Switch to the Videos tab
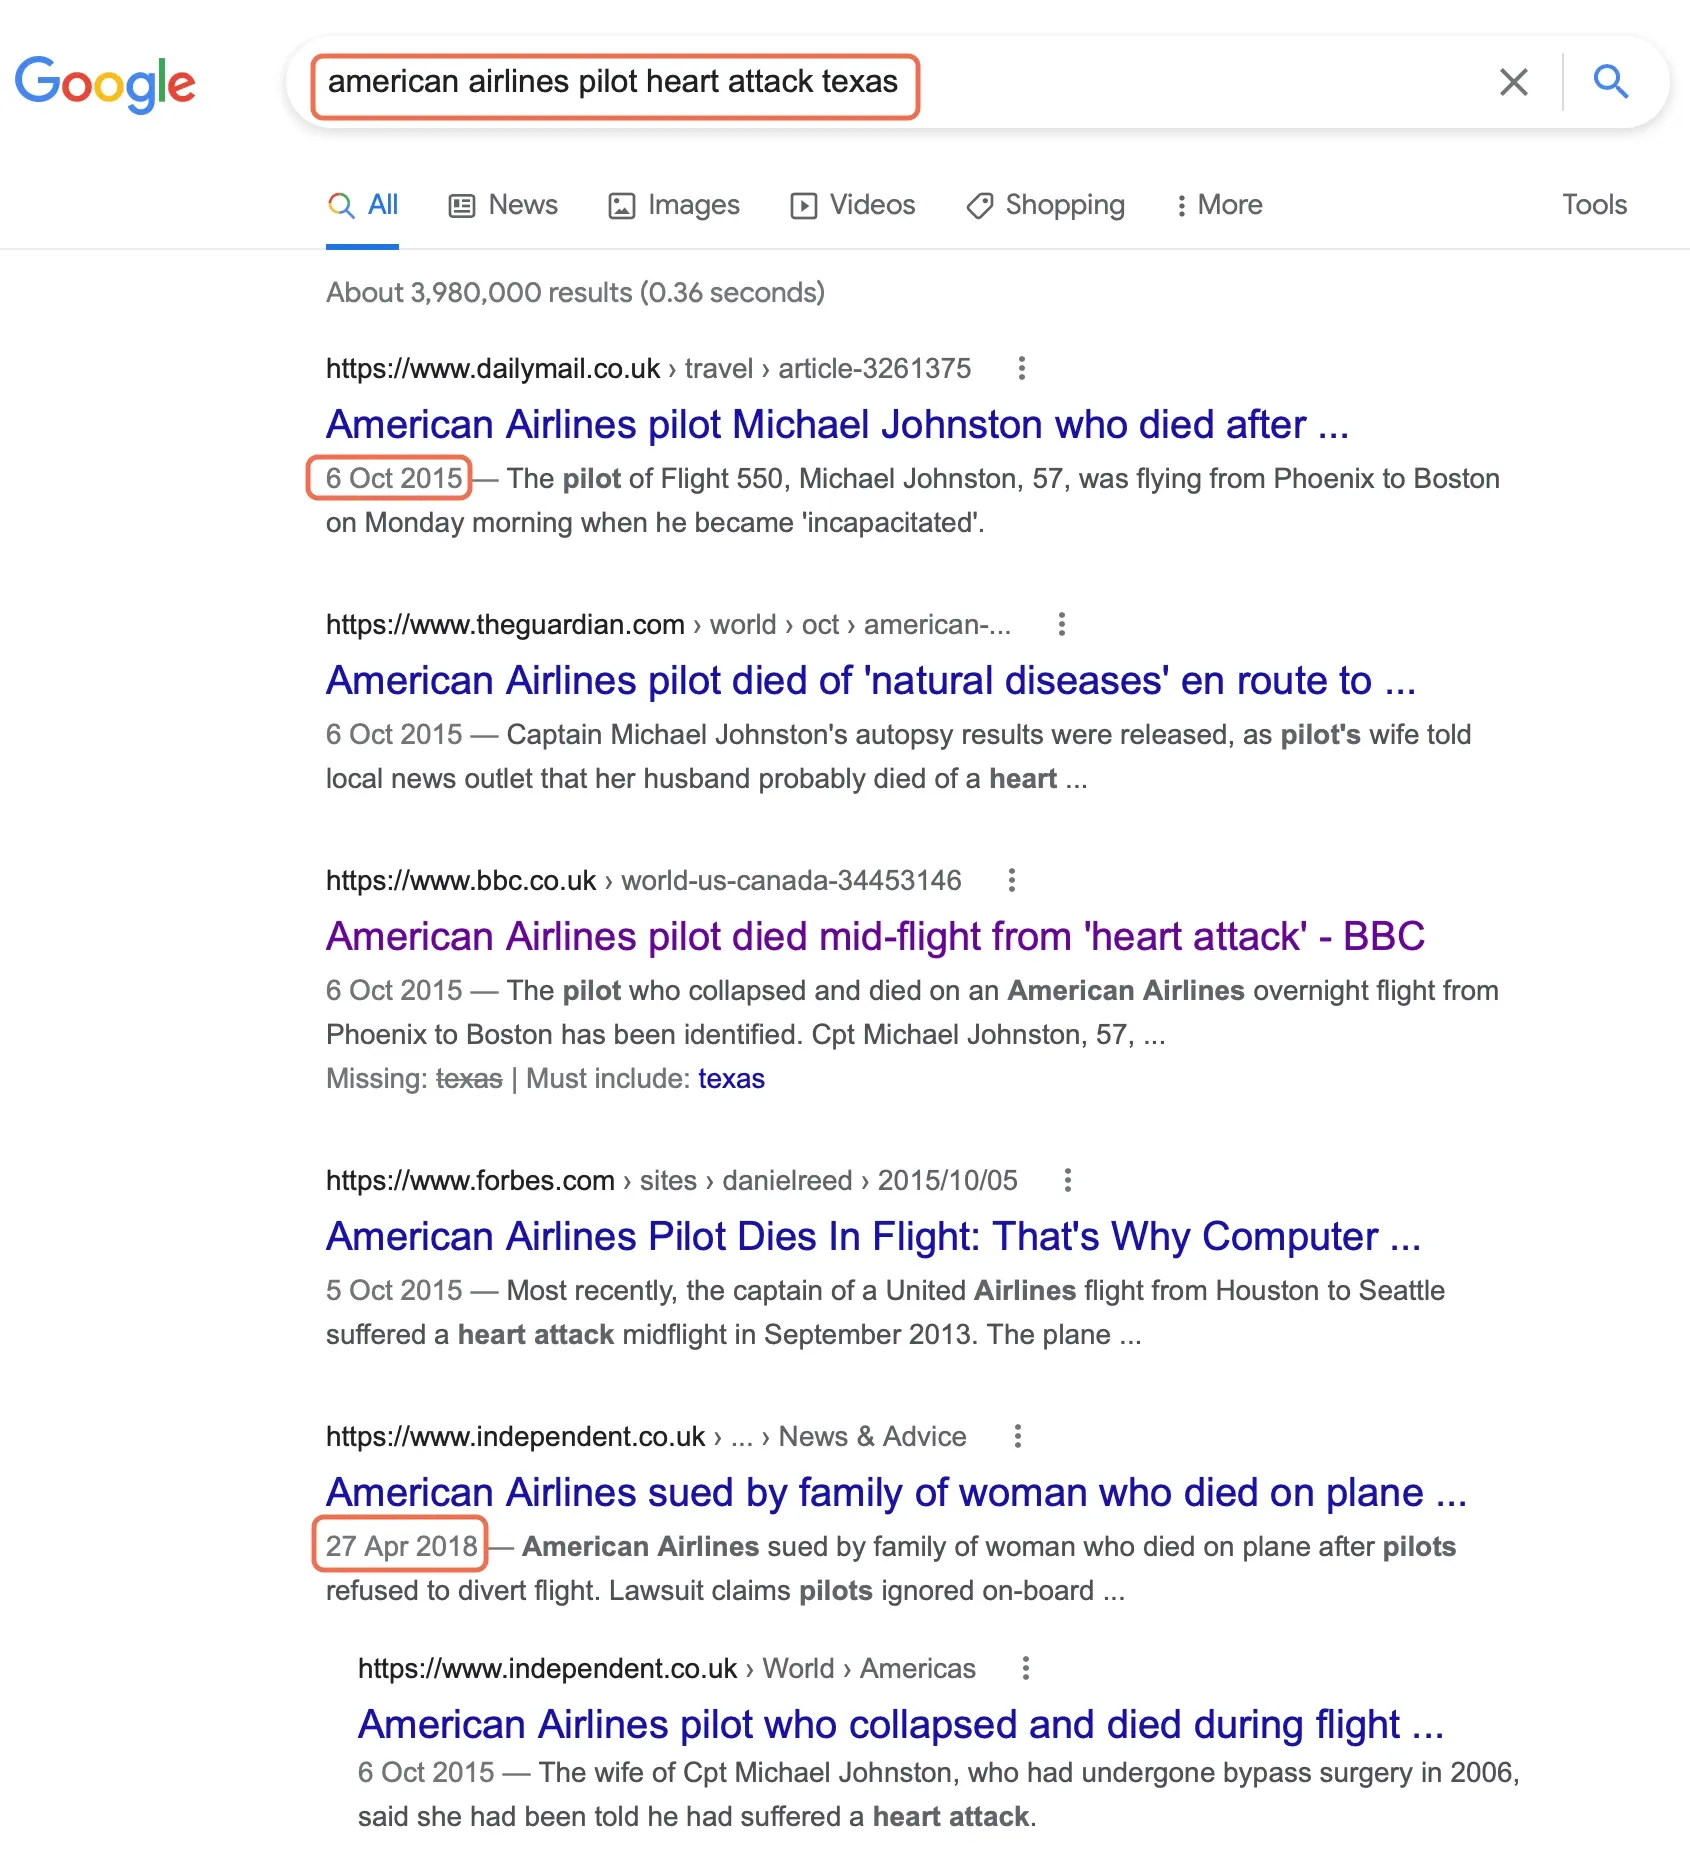The width and height of the screenshot is (1690, 1856). click(x=852, y=205)
